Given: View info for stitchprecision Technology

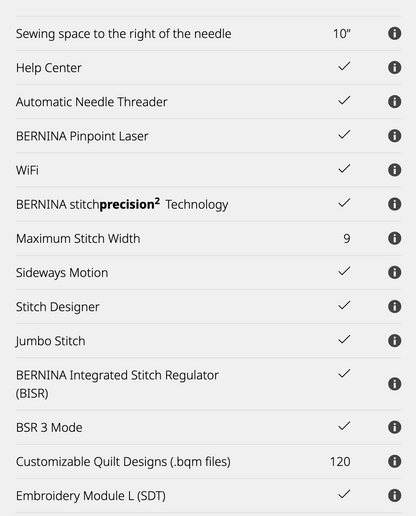Looking at the screenshot, I should (x=394, y=204).
